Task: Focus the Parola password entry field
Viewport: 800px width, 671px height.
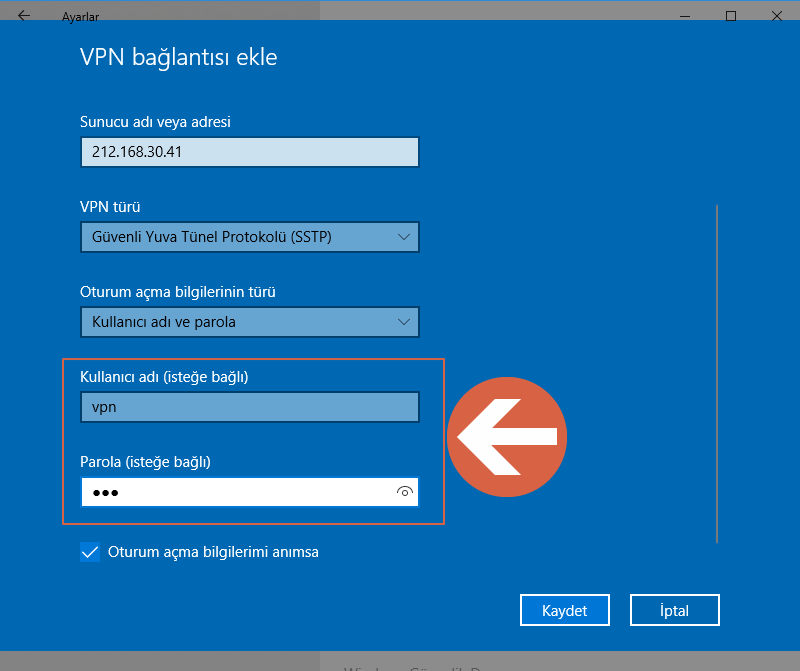Action: pos(230,491)
